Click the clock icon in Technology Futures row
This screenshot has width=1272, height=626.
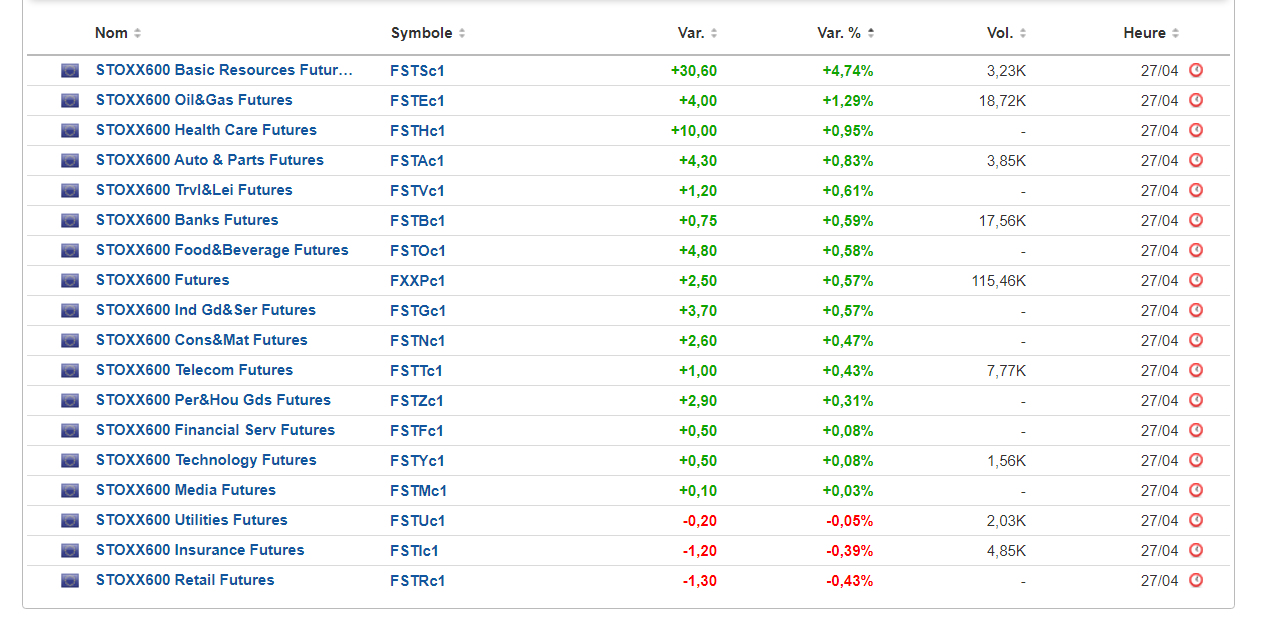pyautogui.click(x=1196, y=460)
